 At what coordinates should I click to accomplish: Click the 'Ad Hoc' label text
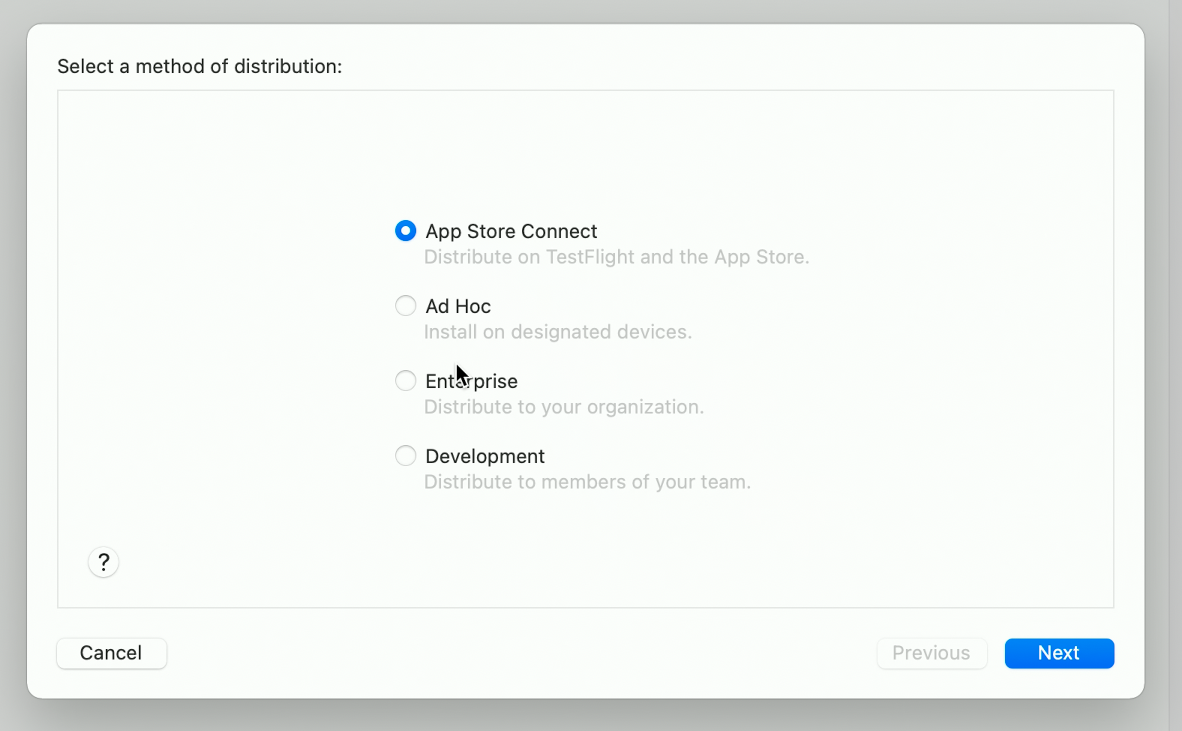(x=458, y=306)
